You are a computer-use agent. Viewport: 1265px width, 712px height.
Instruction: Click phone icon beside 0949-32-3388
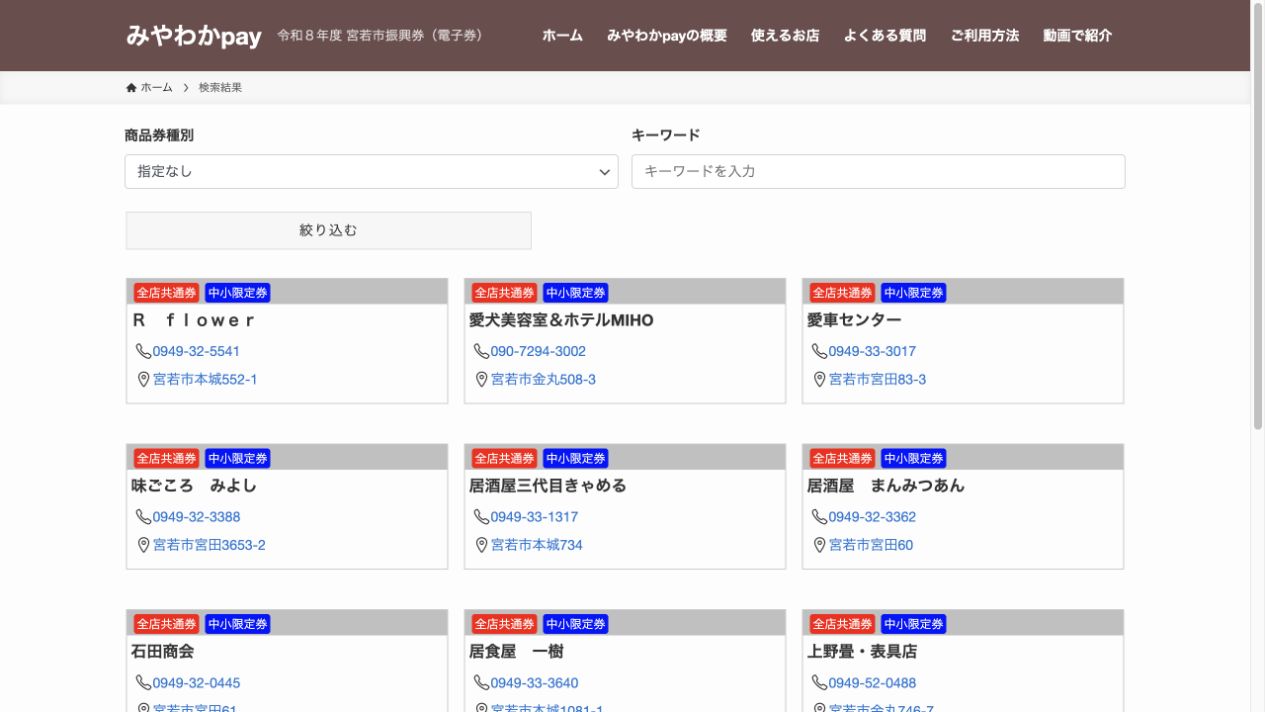click(143, 517)
